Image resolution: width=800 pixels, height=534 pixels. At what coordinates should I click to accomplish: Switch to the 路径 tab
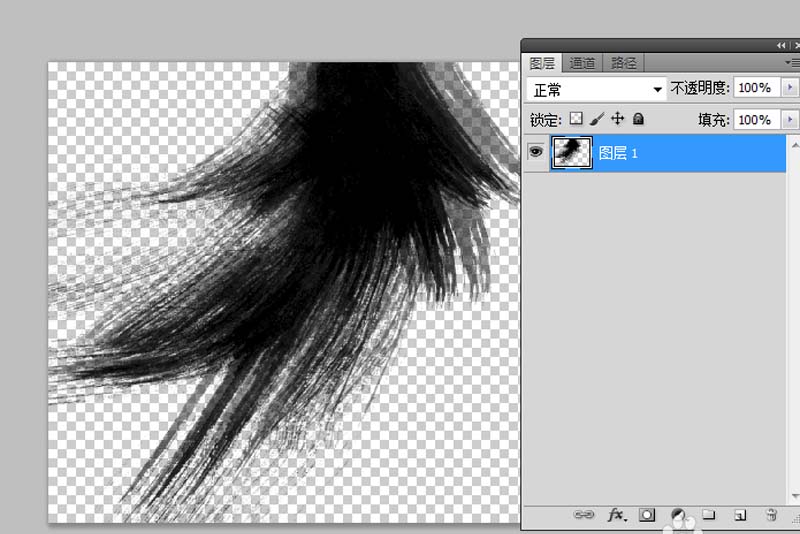point(624,63)
